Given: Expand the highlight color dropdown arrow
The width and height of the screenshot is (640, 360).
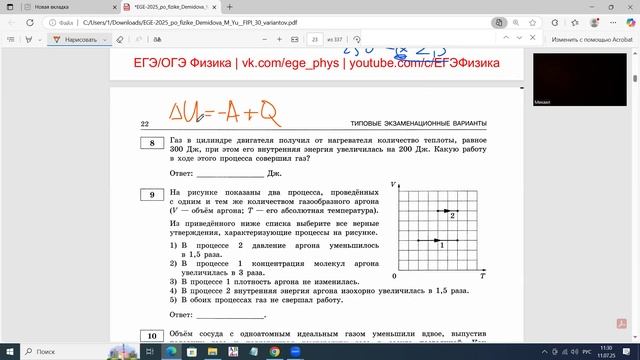Looking at the screenshot, I should coord(40,40).
